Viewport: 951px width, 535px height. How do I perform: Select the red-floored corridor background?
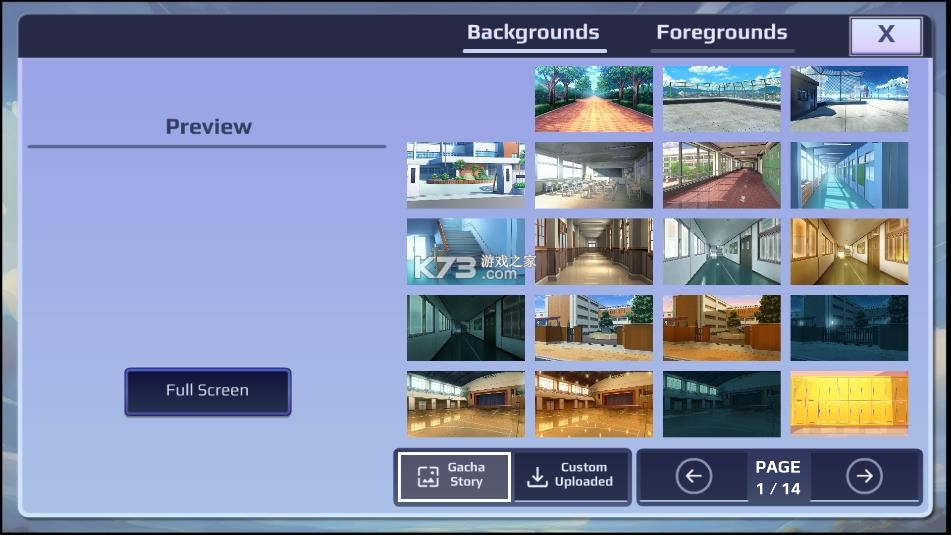(721, 175)
